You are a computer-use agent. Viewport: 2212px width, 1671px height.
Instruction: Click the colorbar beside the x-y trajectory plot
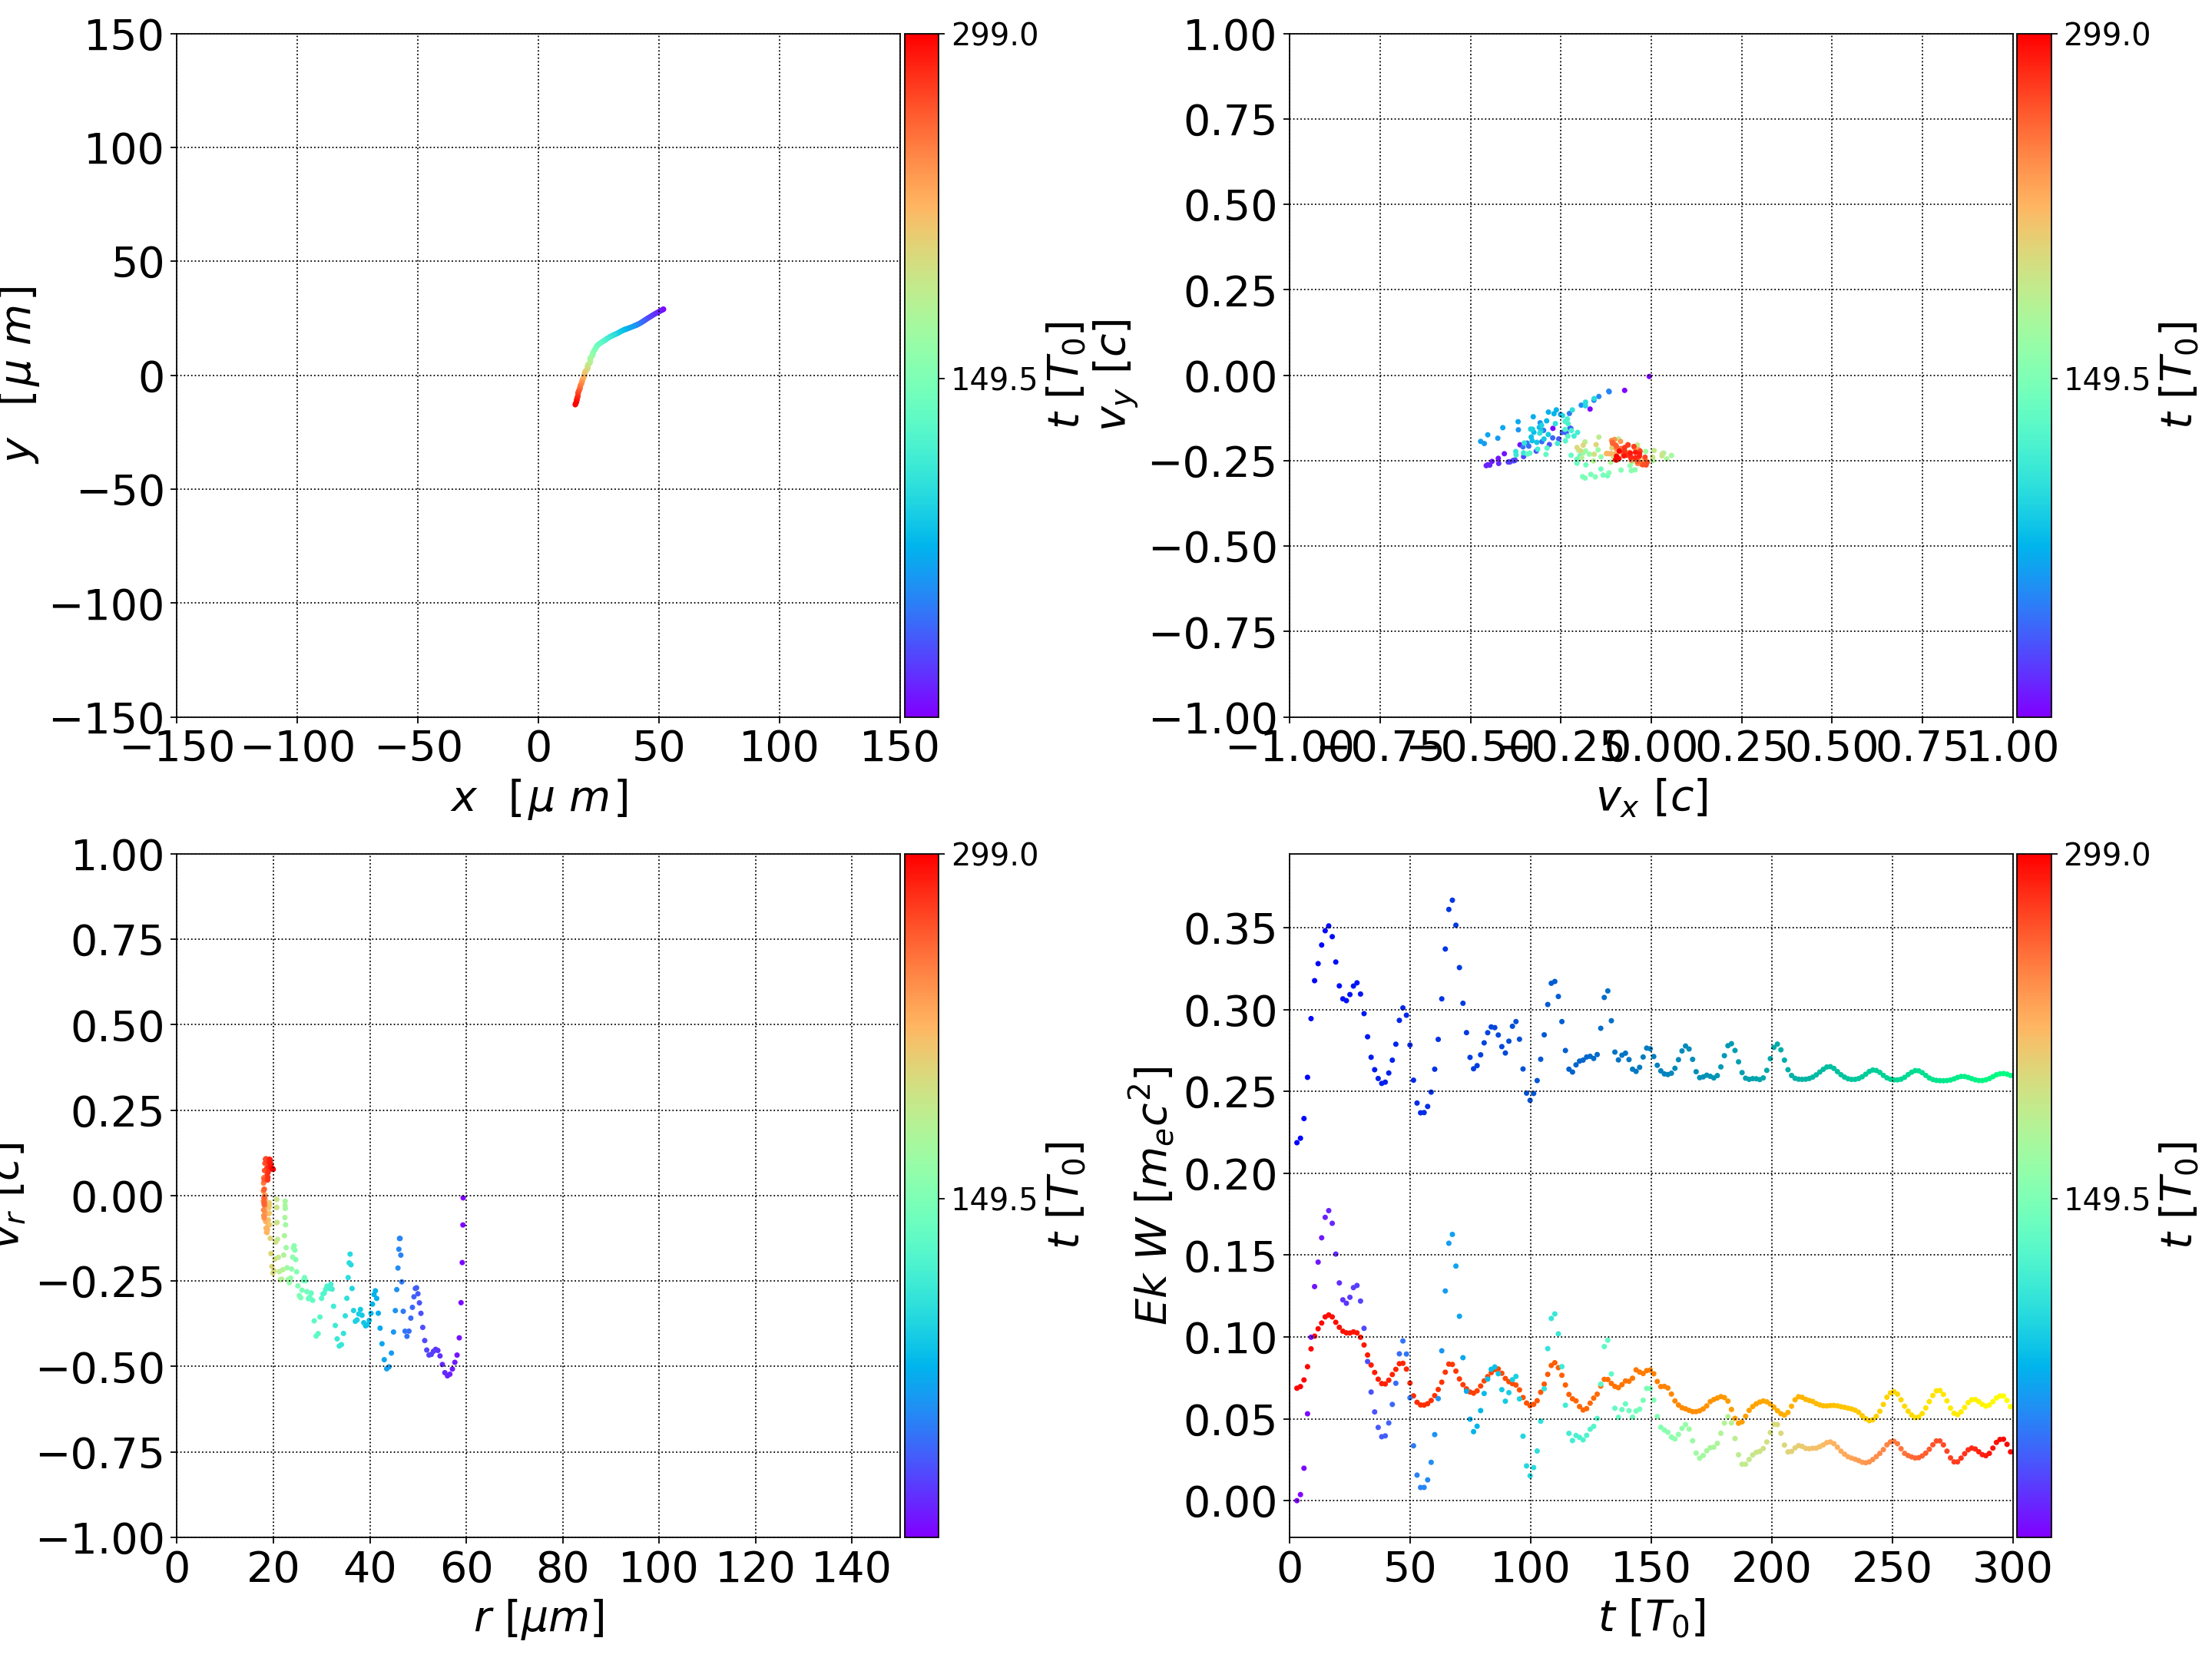pyautogui.click(x=921, y=375)
